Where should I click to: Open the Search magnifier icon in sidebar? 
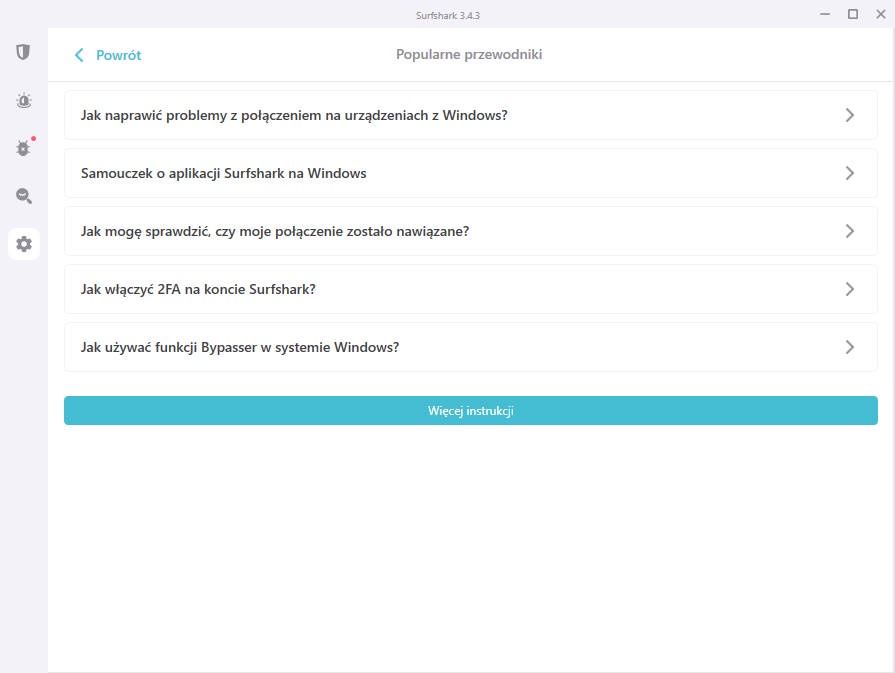click(23, 196)
